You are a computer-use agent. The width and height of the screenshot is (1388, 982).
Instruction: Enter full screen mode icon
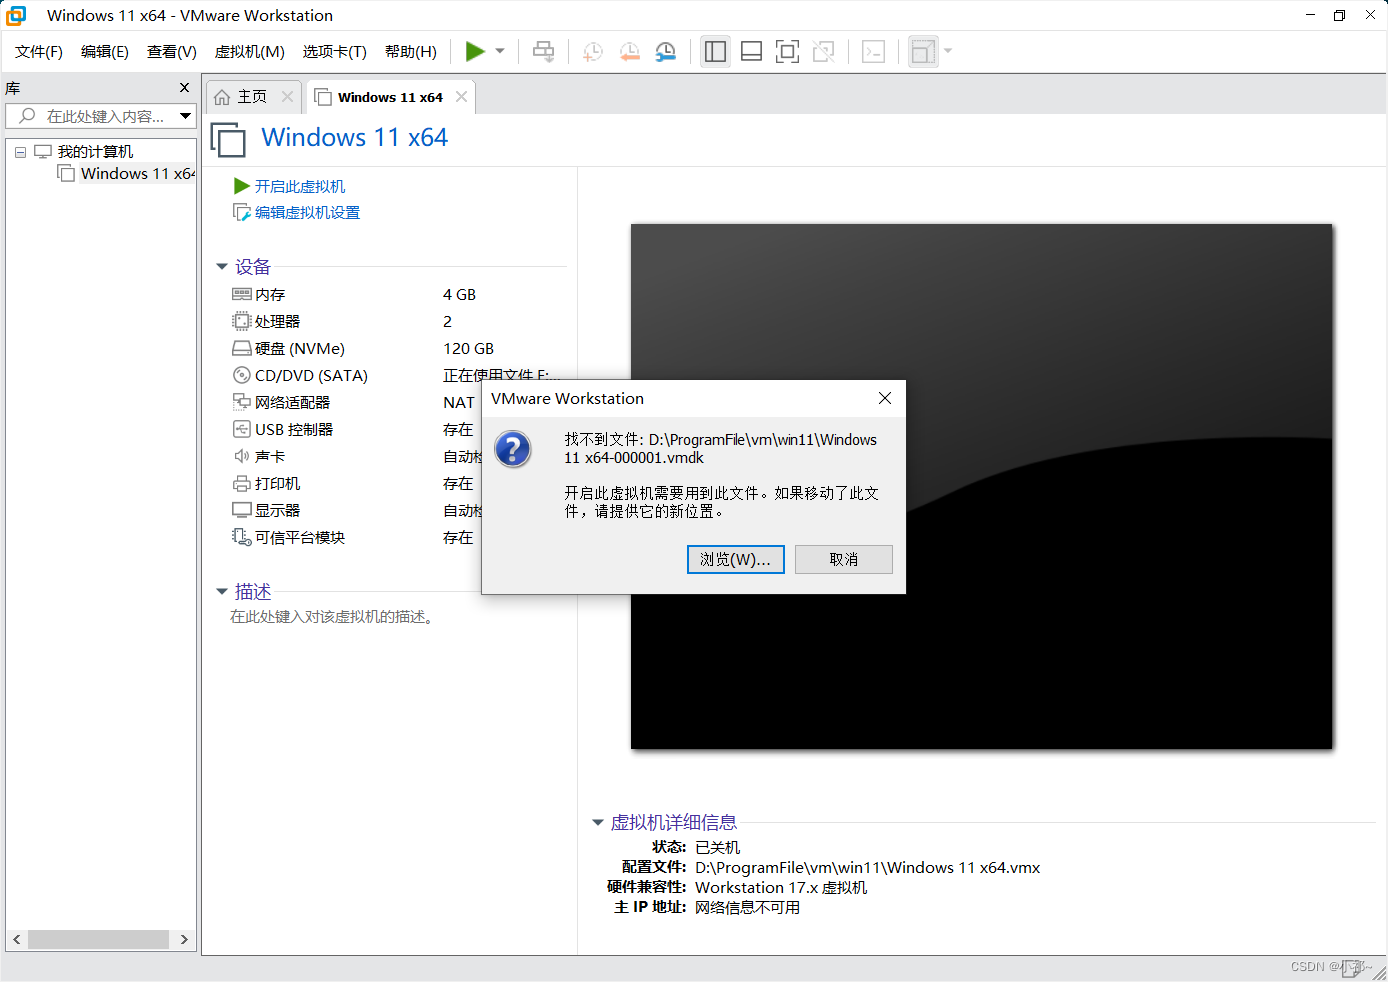coord(787,52)
